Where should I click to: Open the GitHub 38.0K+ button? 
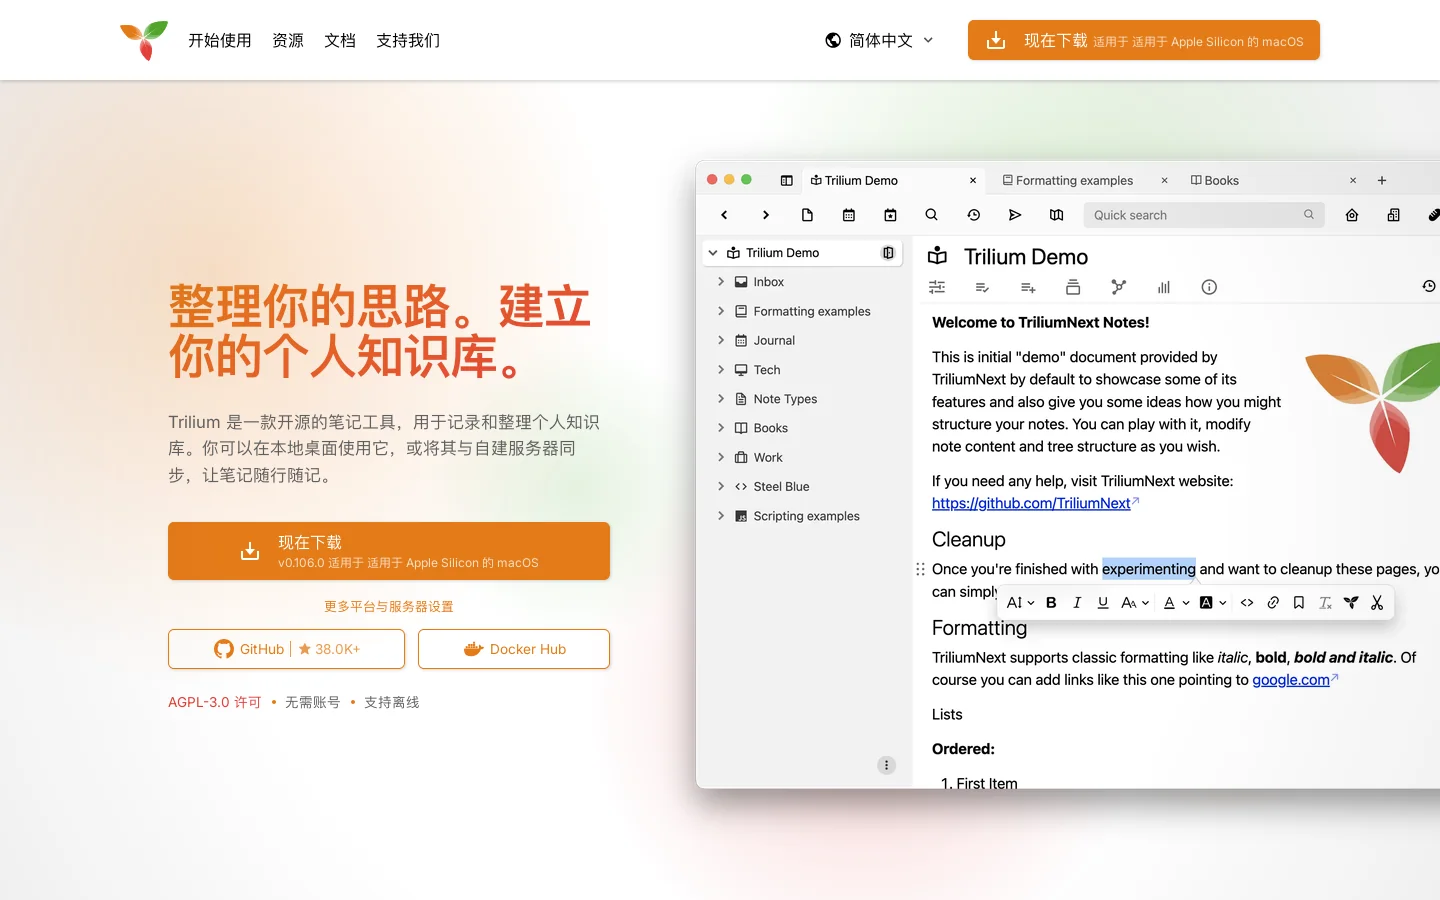pos(286,649)
